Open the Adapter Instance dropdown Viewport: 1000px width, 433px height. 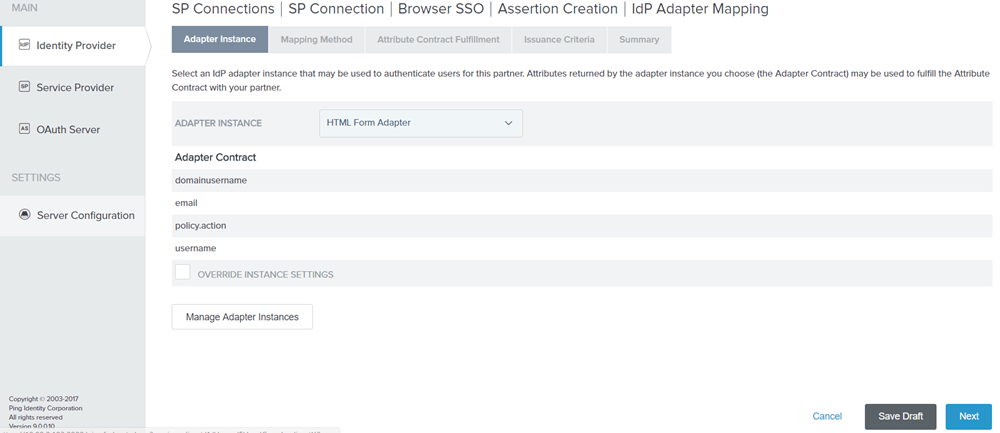click(420, 123)
